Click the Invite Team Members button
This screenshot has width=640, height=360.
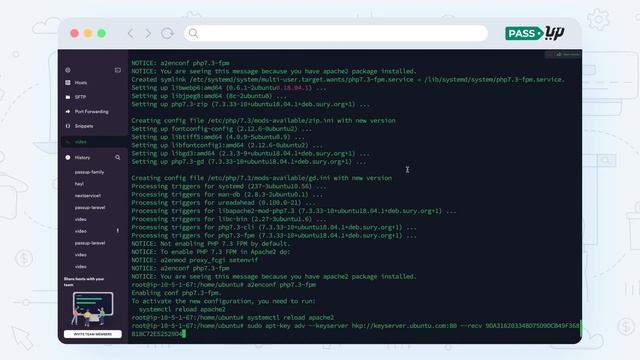93,334
